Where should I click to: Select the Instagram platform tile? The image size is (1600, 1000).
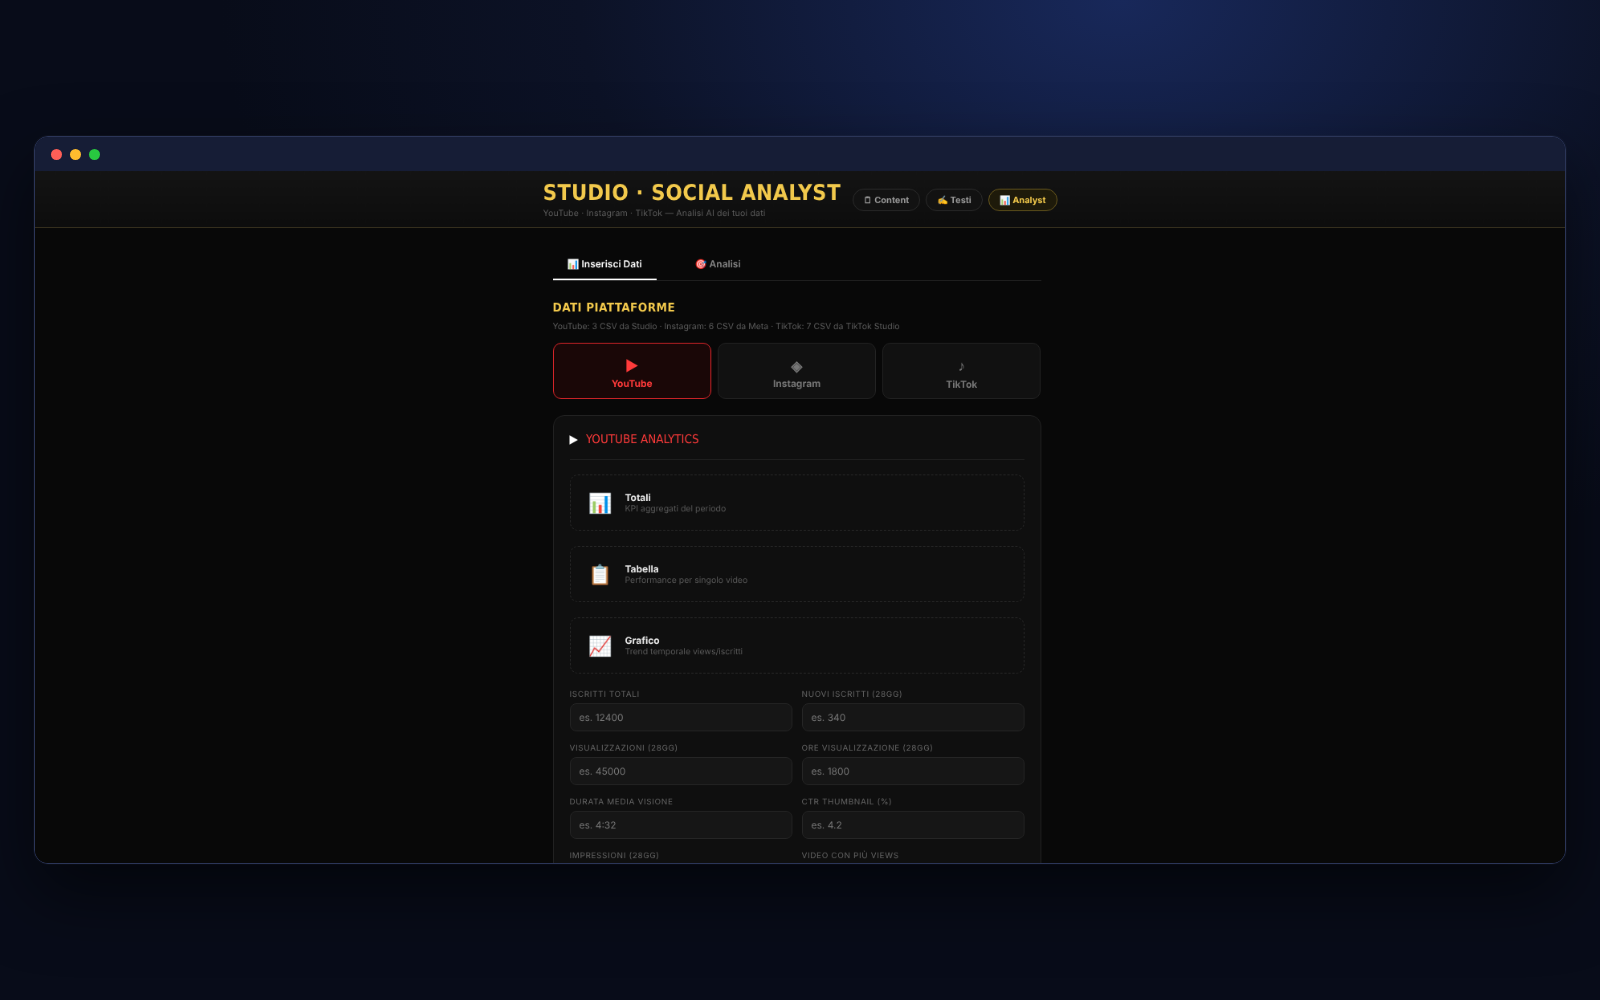pos(797,371)
